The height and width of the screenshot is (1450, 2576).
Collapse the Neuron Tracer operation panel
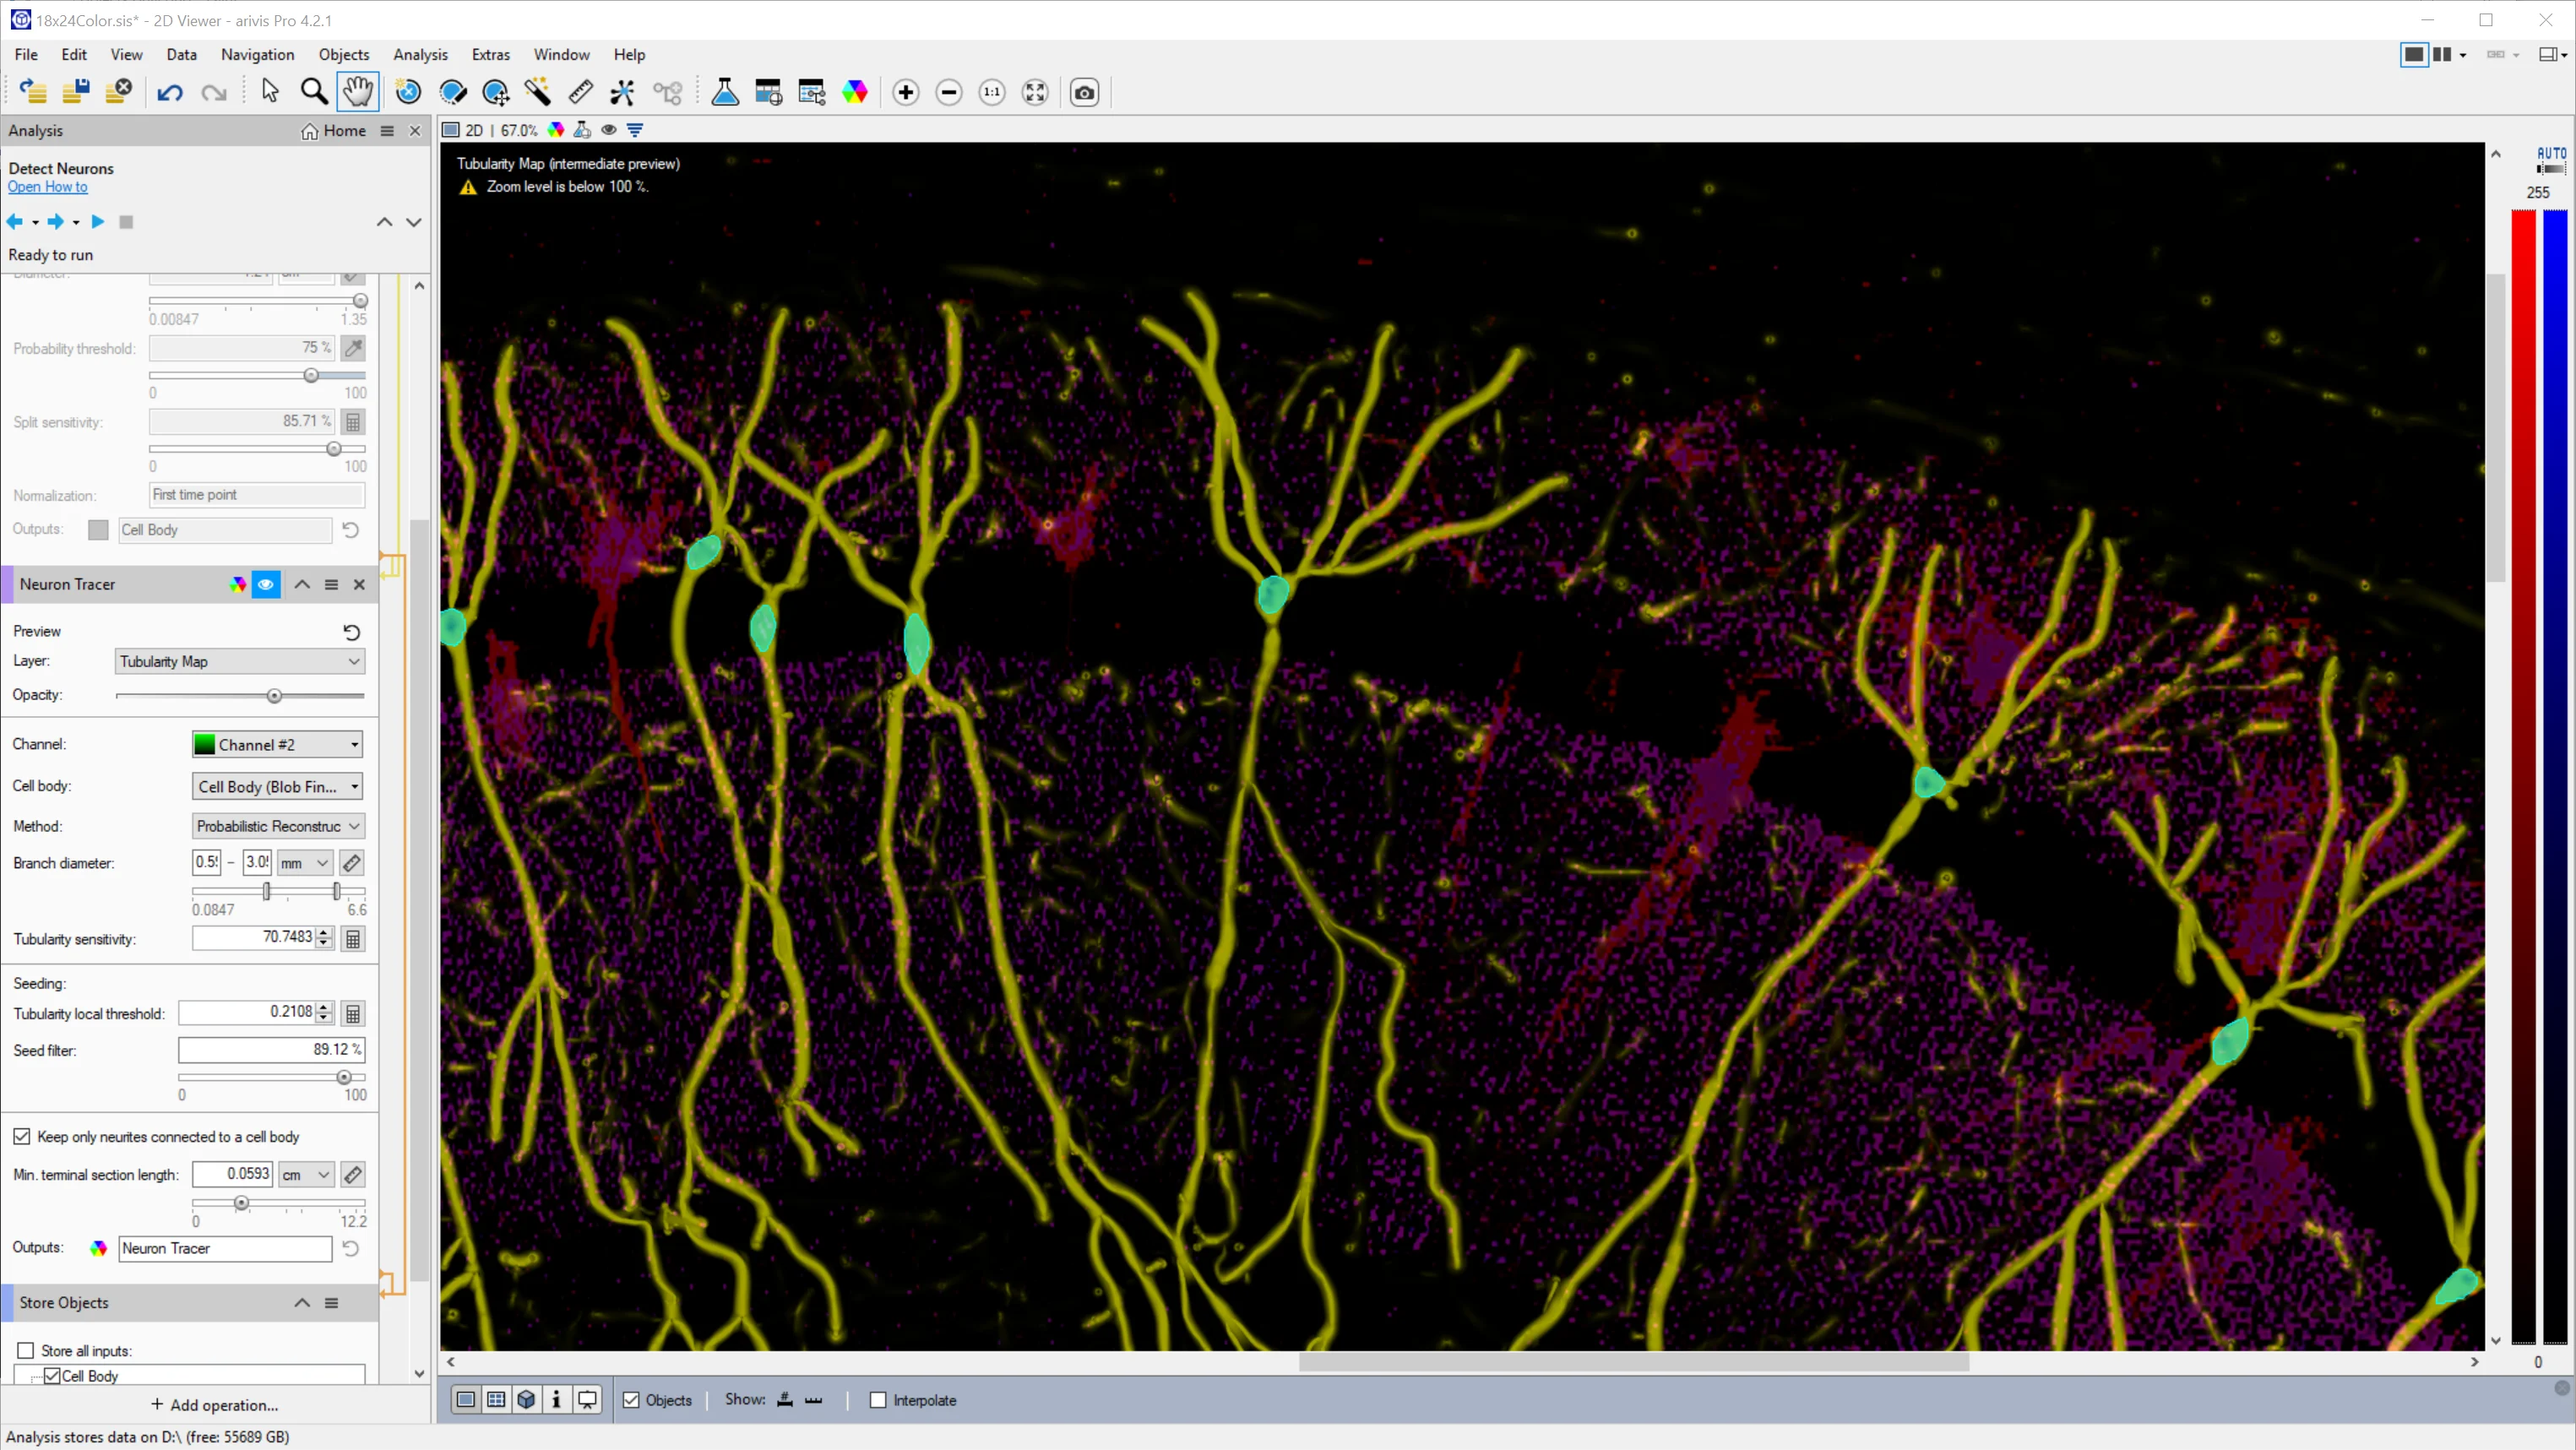[302, 584]
